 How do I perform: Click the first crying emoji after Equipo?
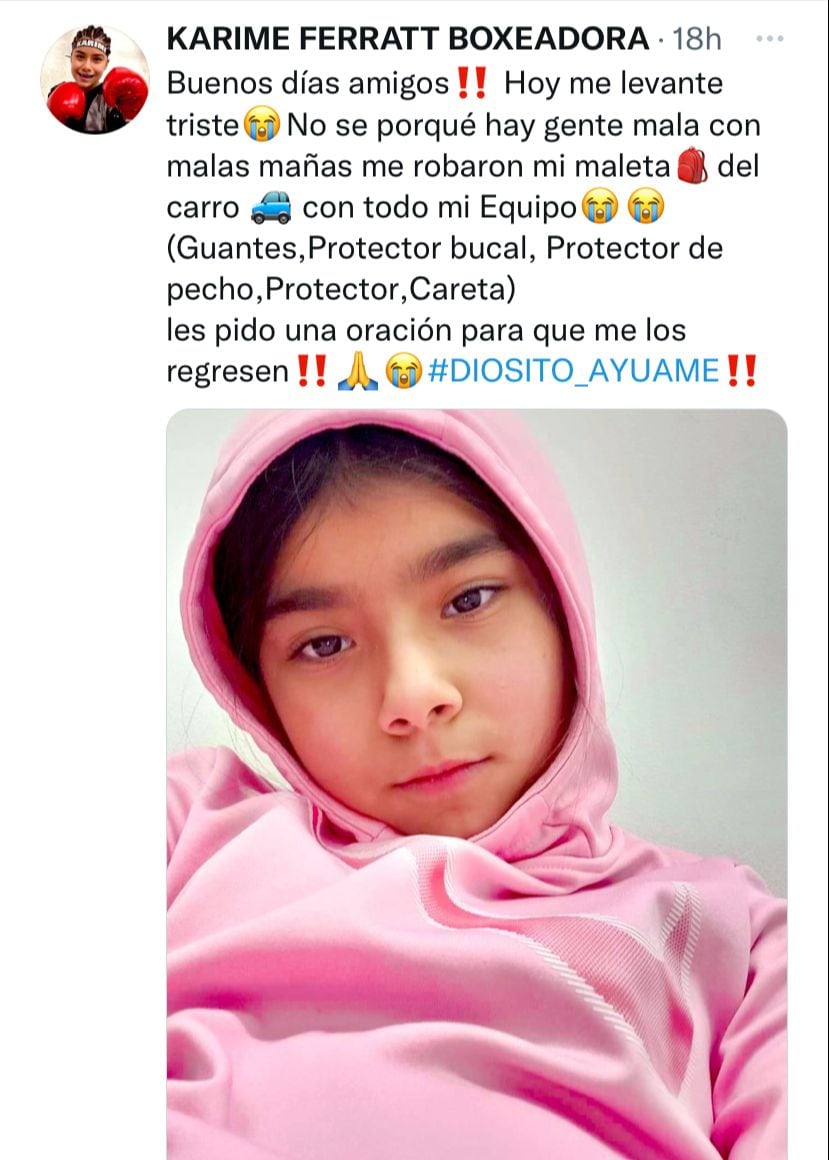click(600, 207)
